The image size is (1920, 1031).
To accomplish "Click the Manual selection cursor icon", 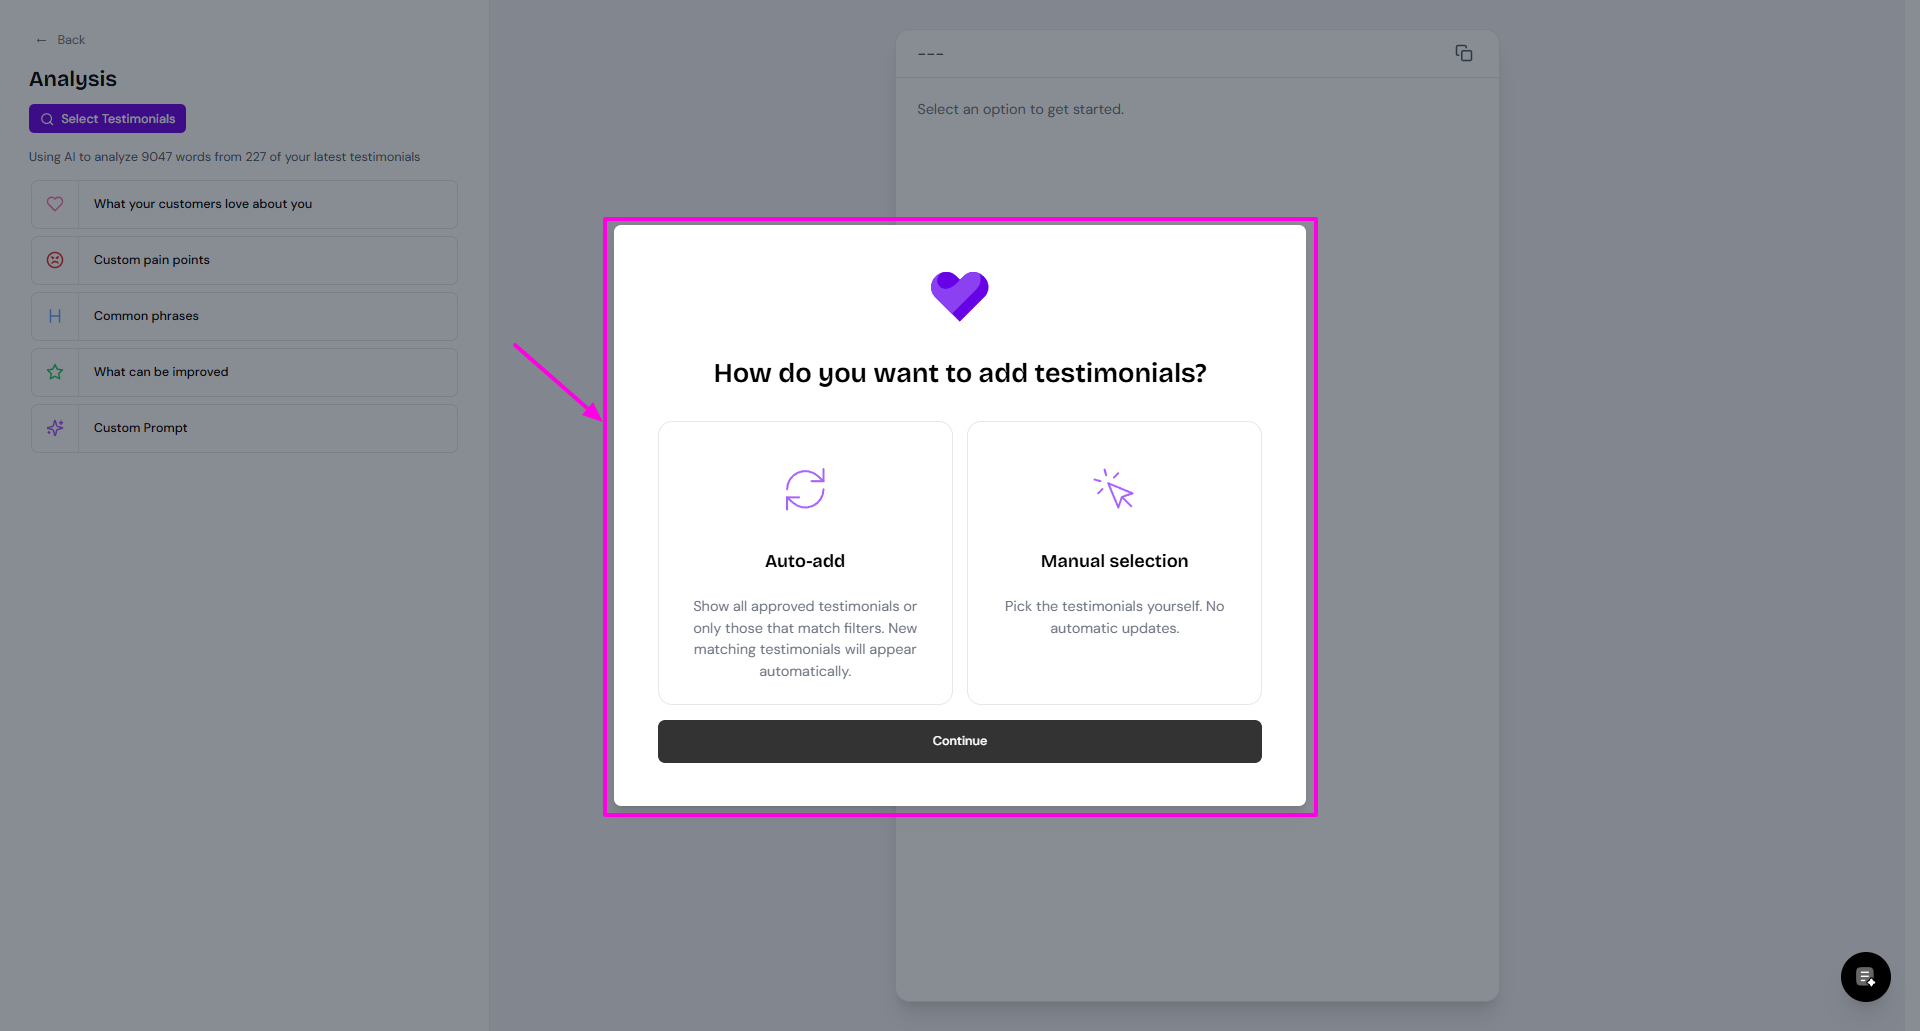I will click(x=1114, y=490).
